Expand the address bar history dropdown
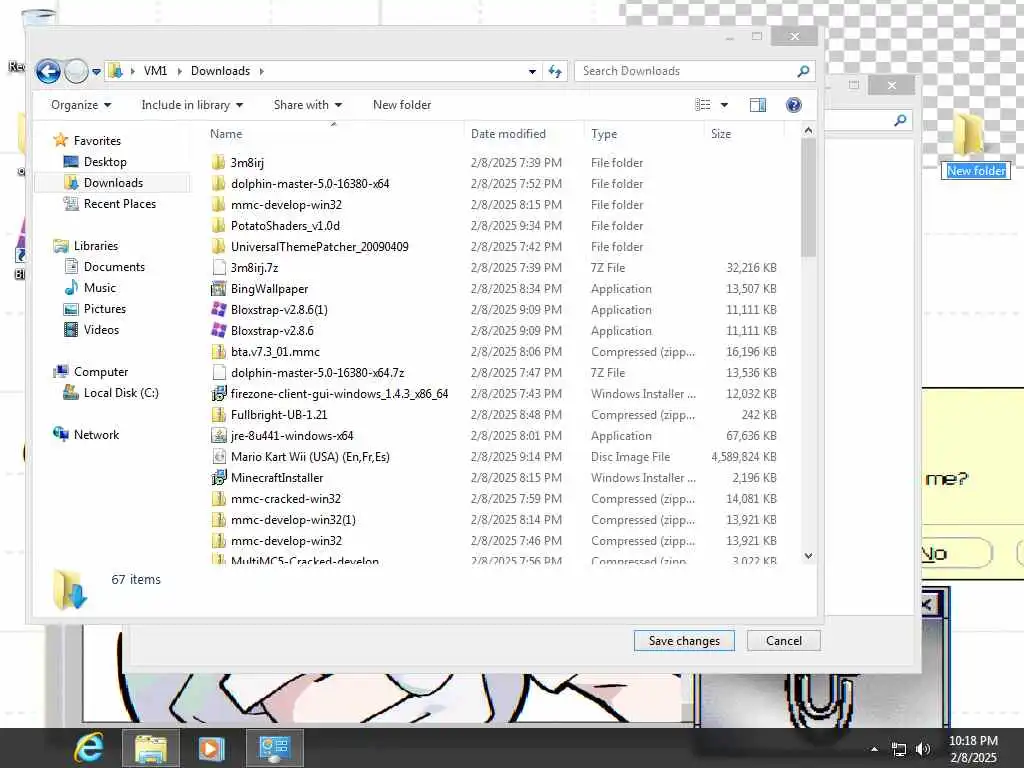The image size is (1024, 768). (532, 71)
